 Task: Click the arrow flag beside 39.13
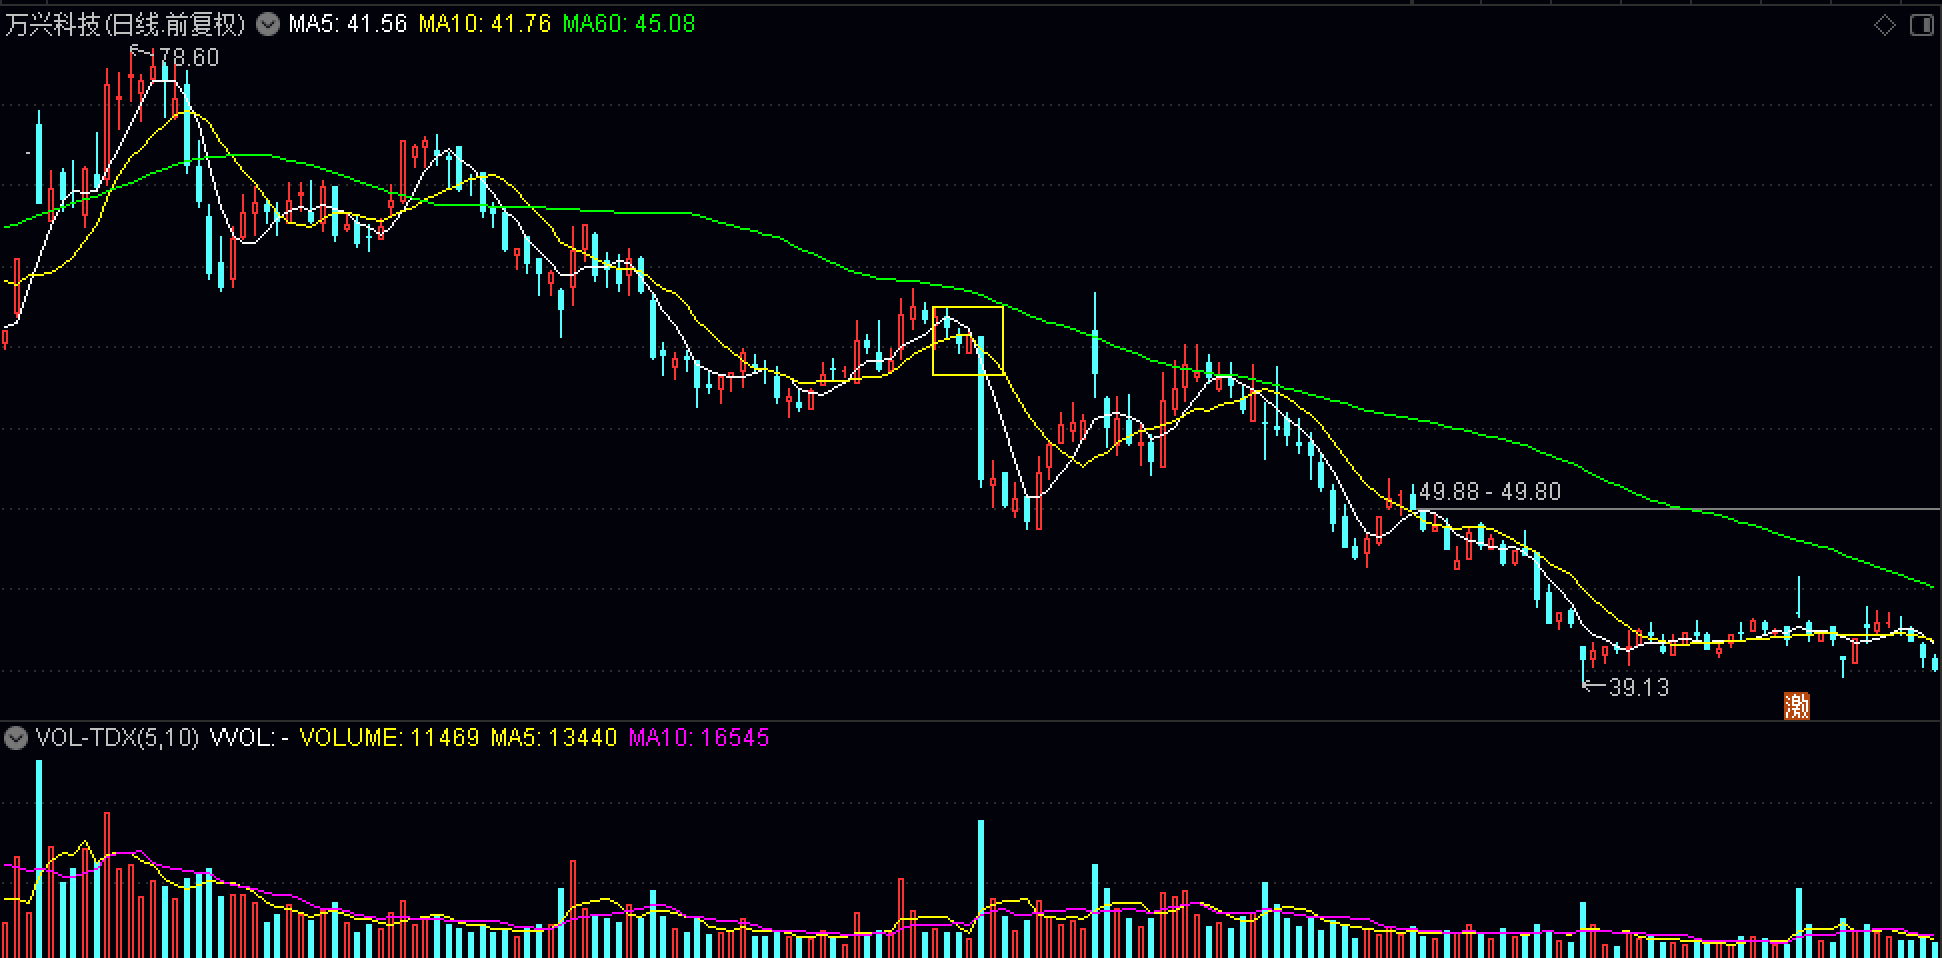1594,684
